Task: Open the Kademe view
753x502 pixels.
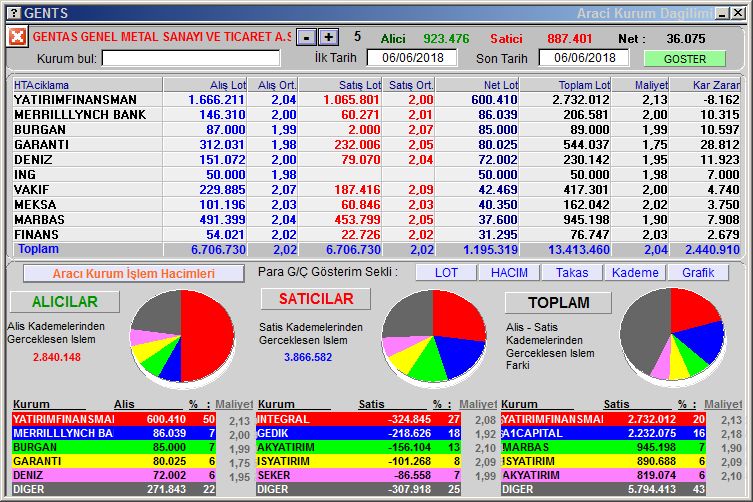Action: click(x=635, y=272)
